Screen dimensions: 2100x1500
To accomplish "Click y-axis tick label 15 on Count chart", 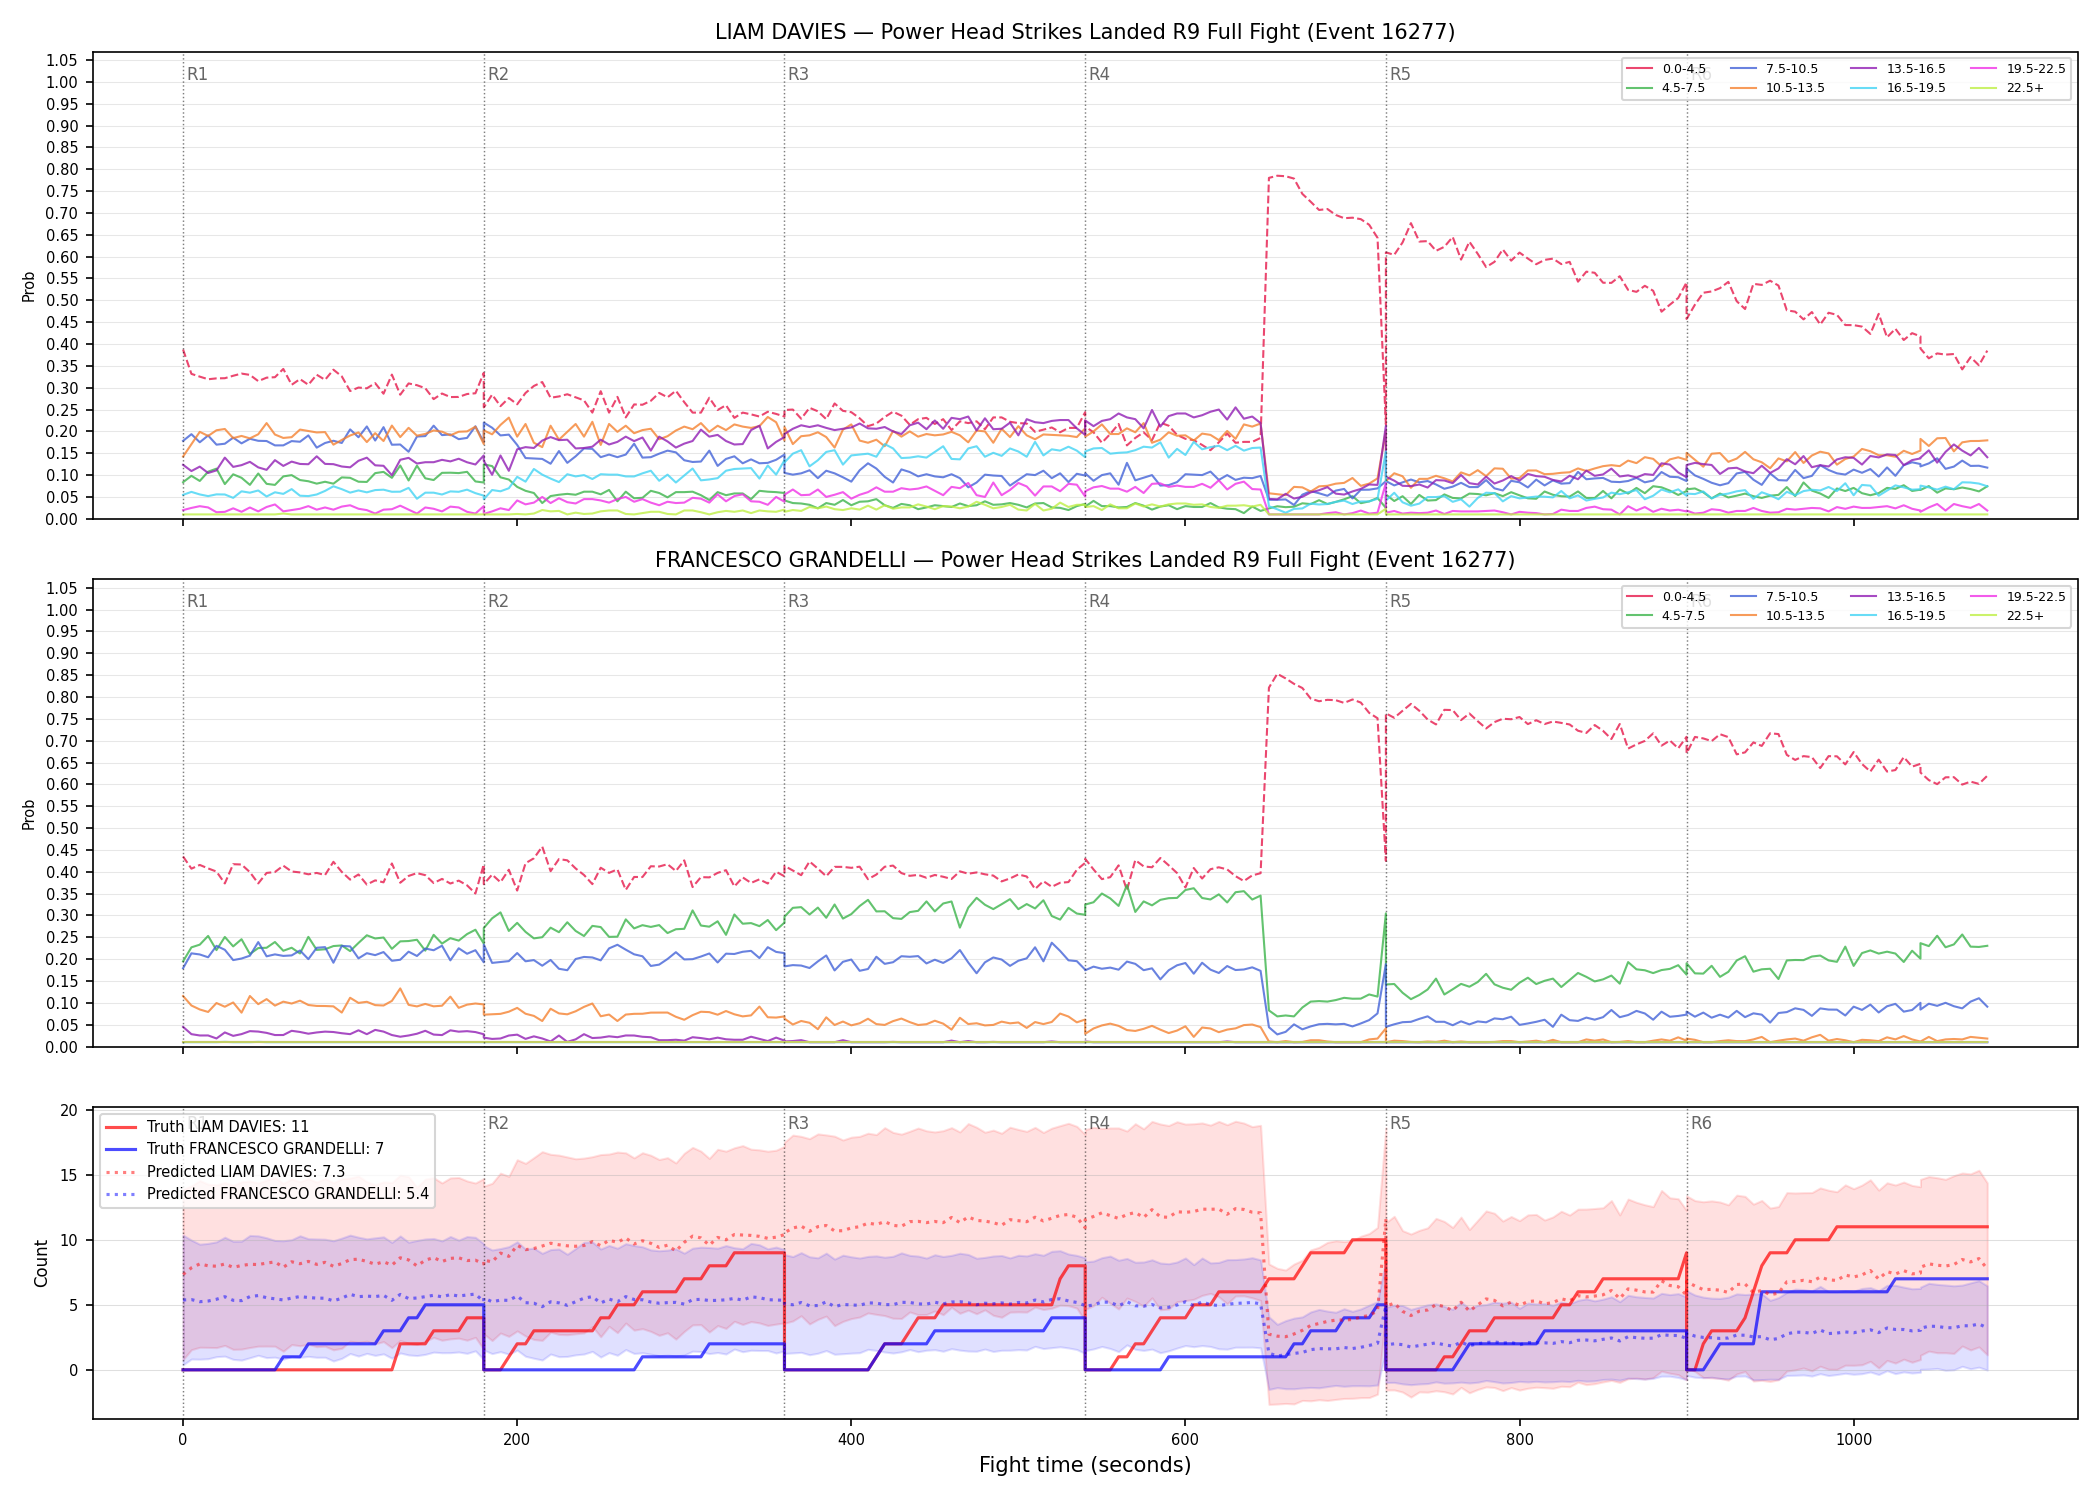I will 69,1175.
